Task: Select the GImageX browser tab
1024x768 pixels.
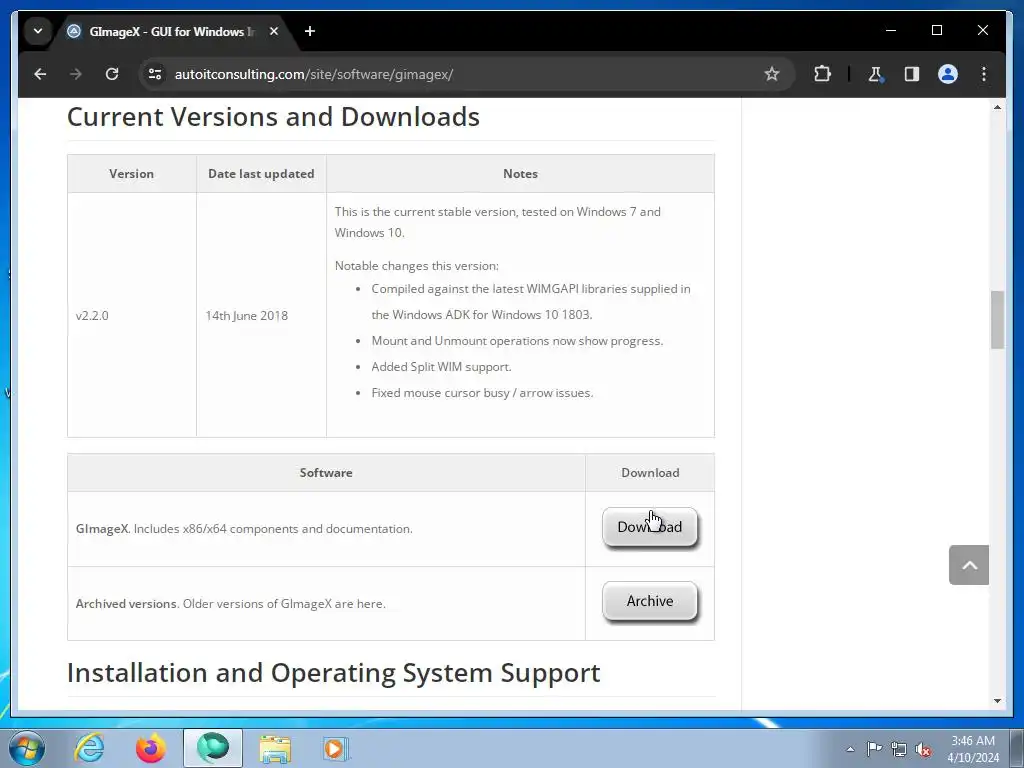Action: (171, 31)
